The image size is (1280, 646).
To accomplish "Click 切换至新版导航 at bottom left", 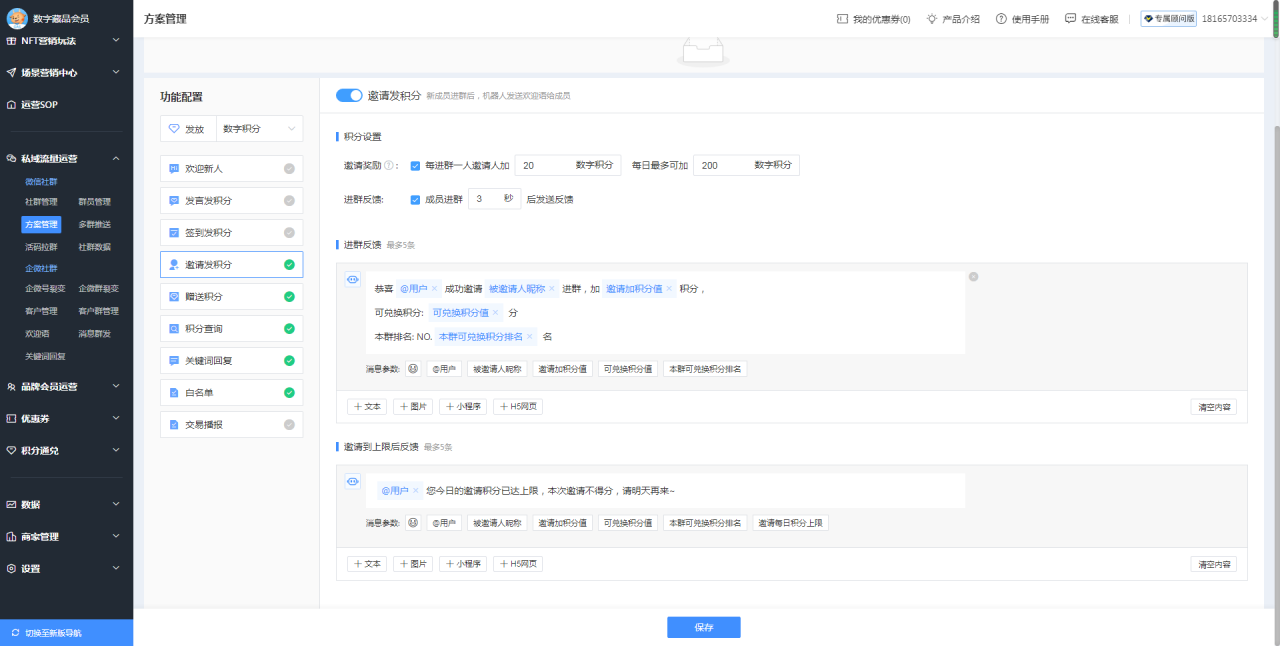I will [66, 632].
